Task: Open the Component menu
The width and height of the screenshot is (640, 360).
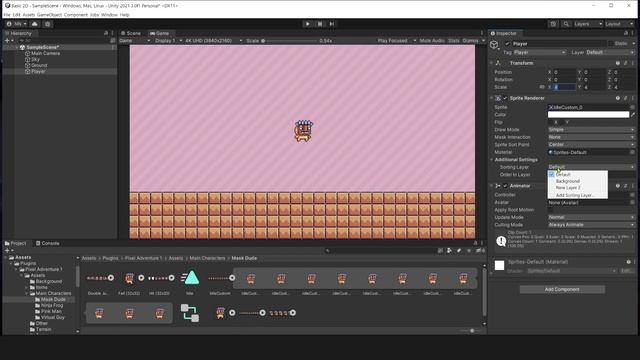Action: 76,15
